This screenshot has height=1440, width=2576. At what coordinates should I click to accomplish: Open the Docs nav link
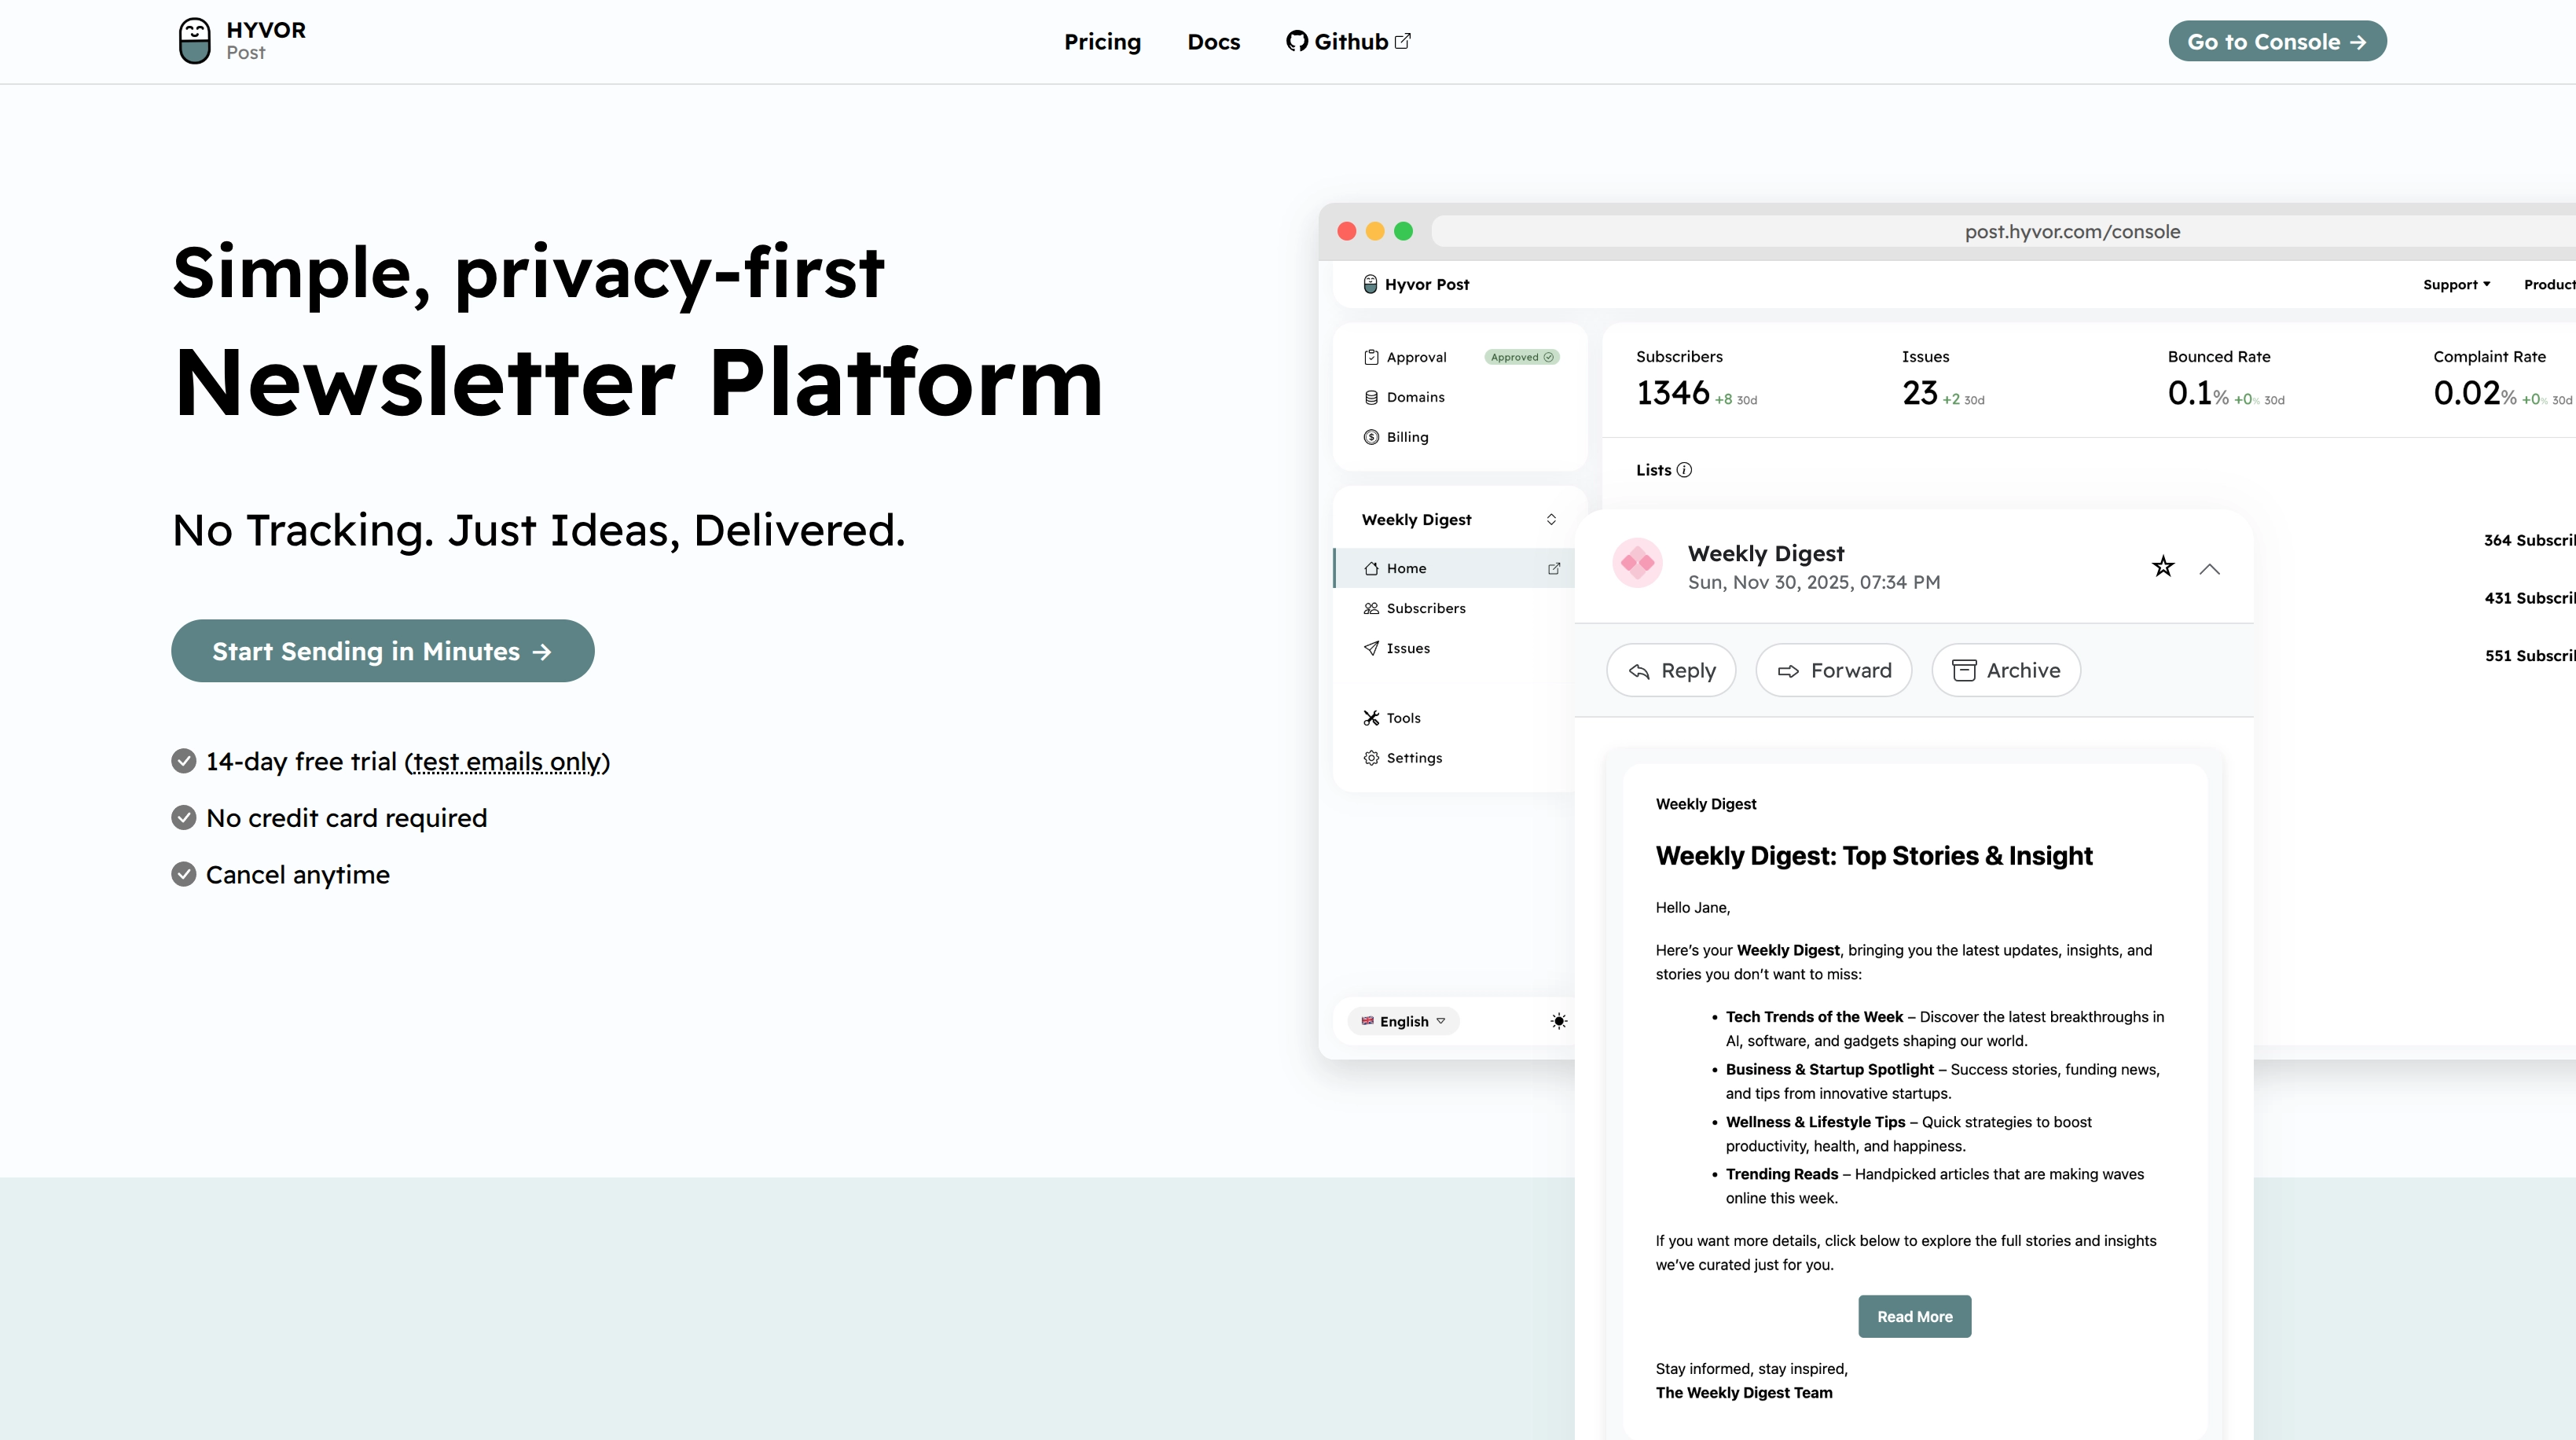coord(1213,41)
